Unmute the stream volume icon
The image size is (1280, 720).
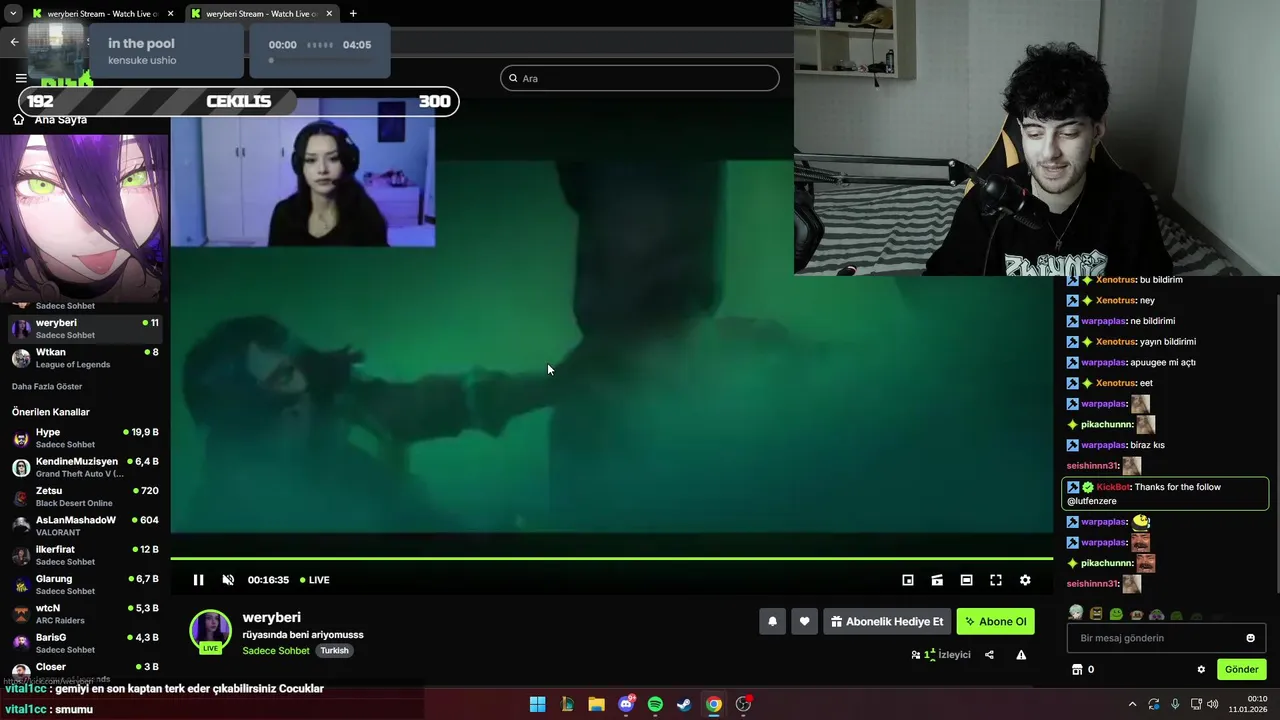click(x=228, y=580)
